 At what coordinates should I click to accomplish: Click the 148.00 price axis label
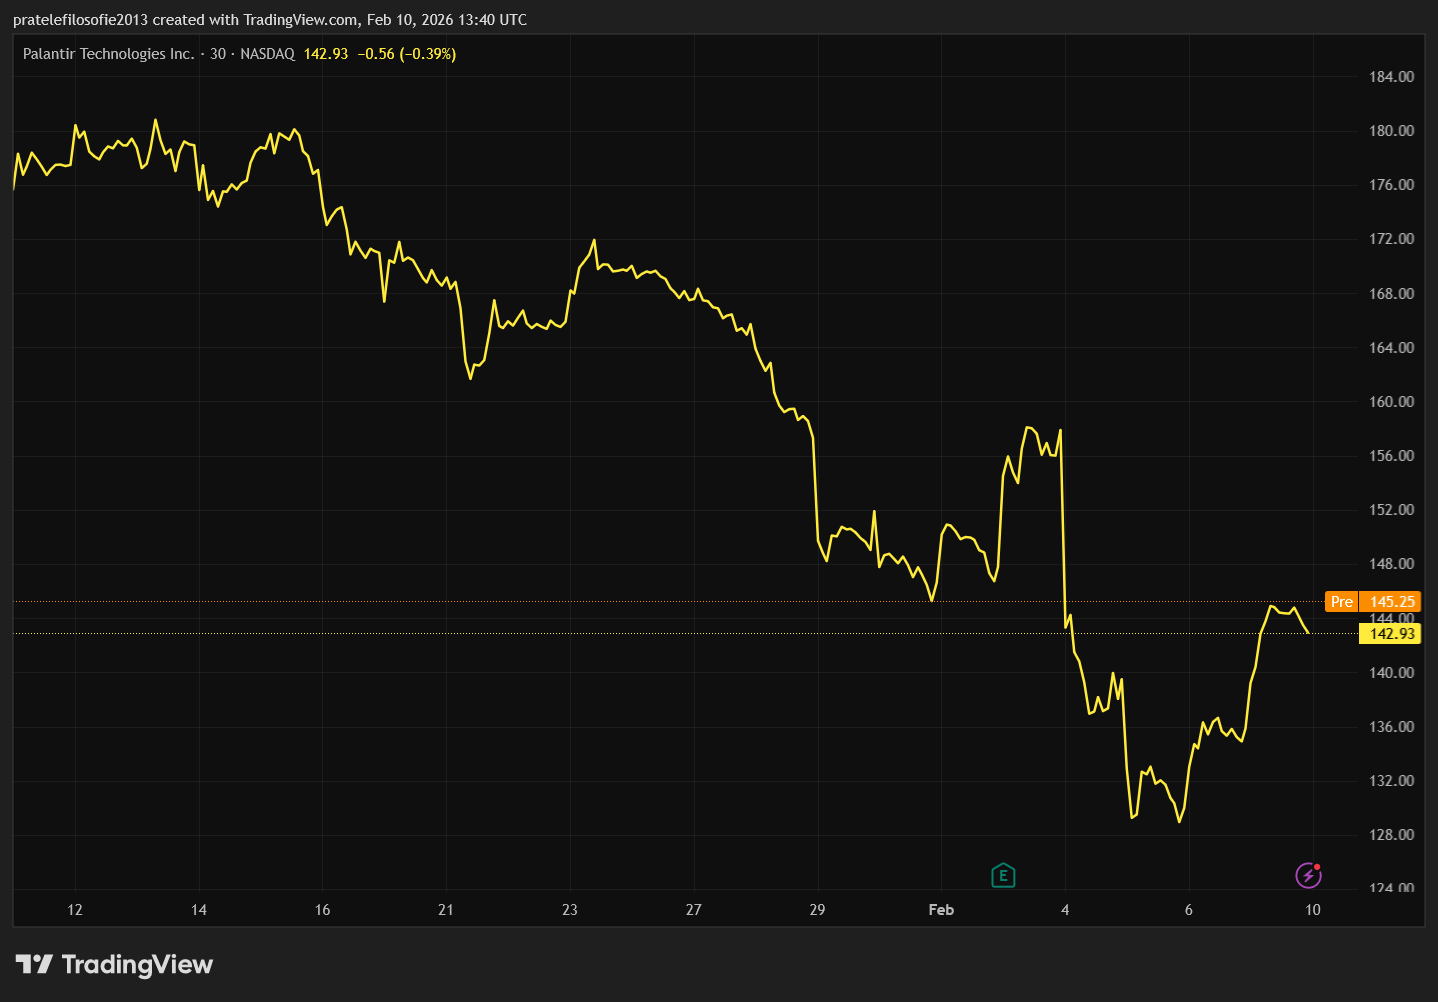(x=1392, y=564)
